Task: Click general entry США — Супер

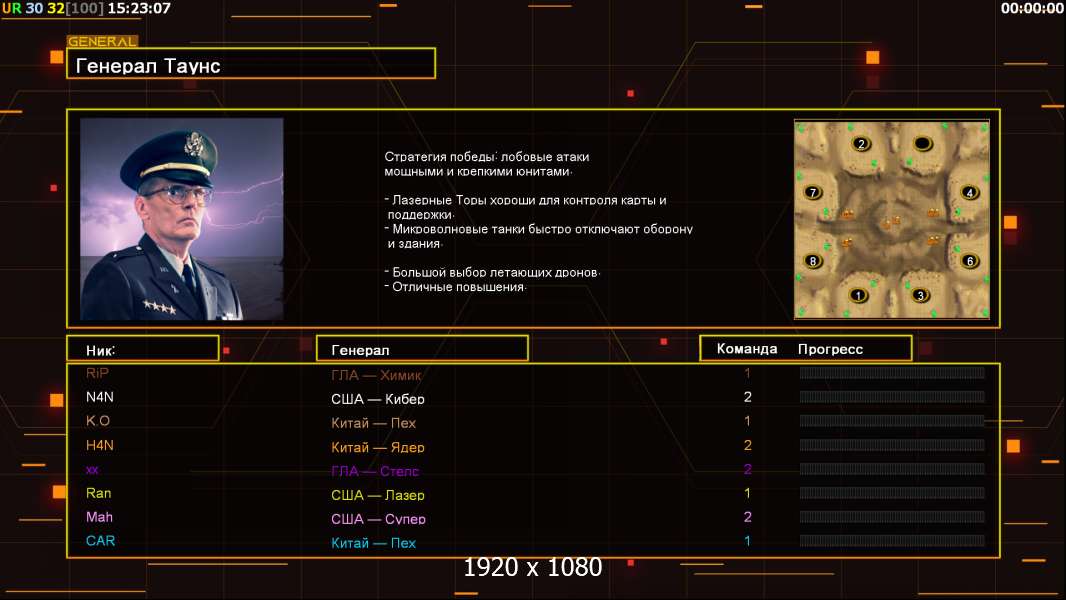Action: pos(379,518)
